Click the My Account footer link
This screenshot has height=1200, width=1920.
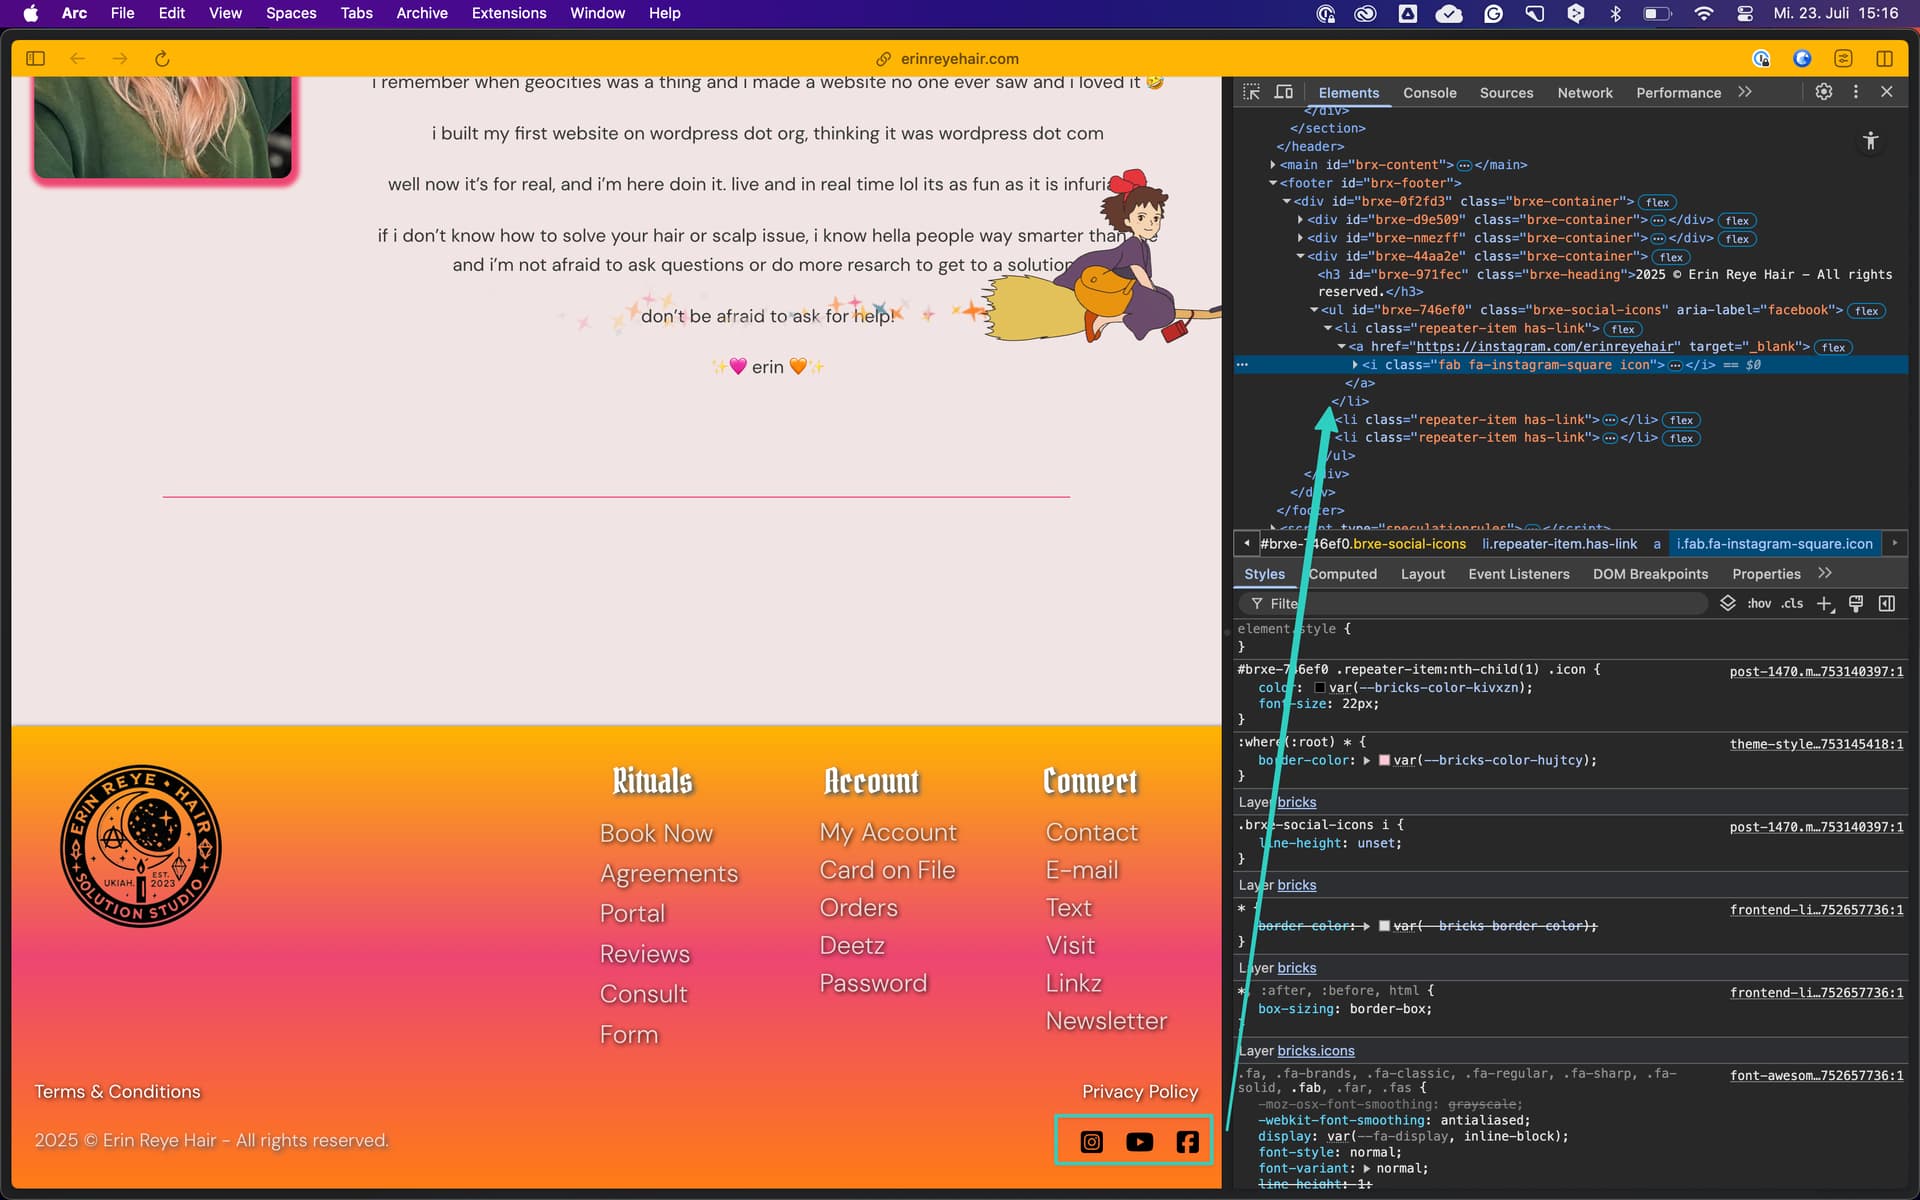(x=888, y=832)
